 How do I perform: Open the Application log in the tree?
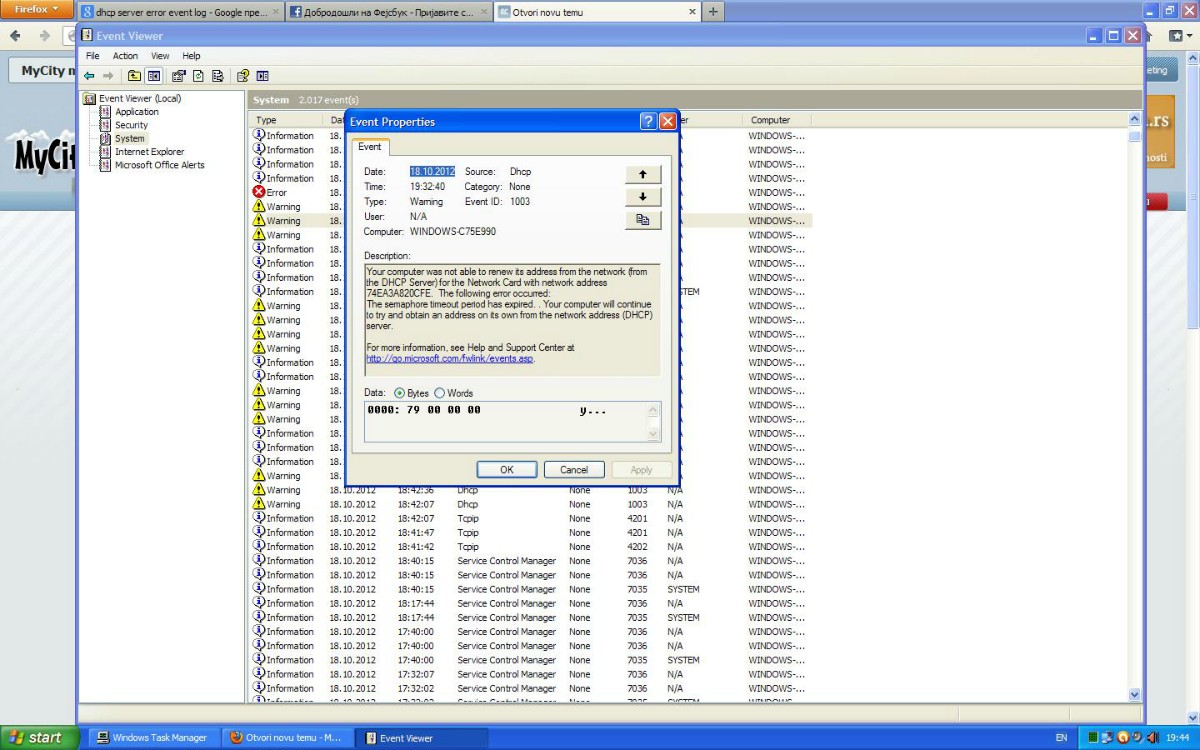point(137,112)
